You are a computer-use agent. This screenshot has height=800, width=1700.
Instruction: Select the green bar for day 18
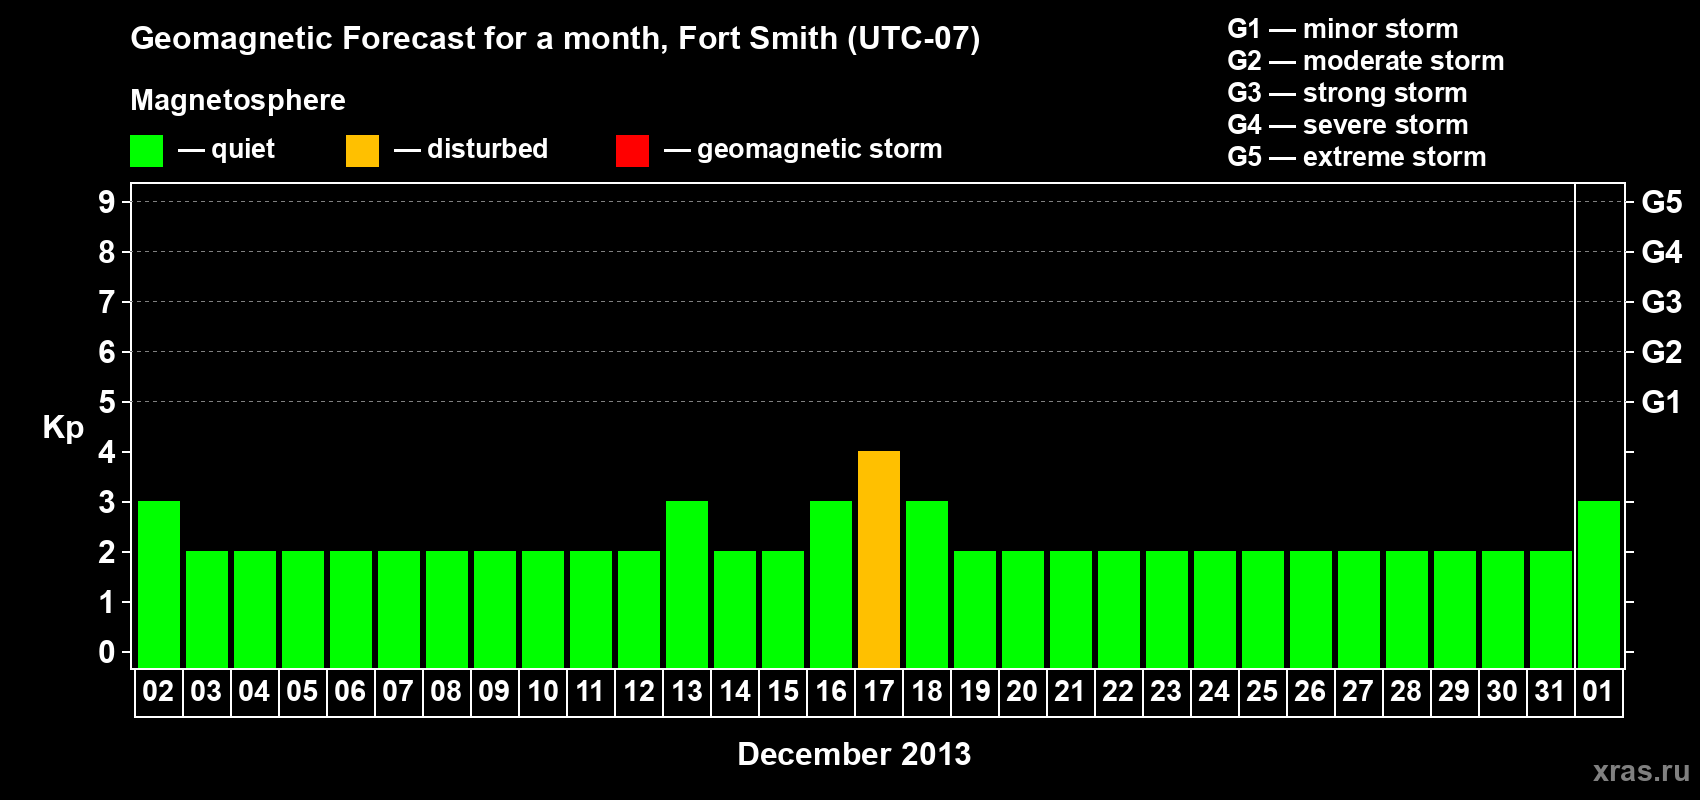pos(927,584)
